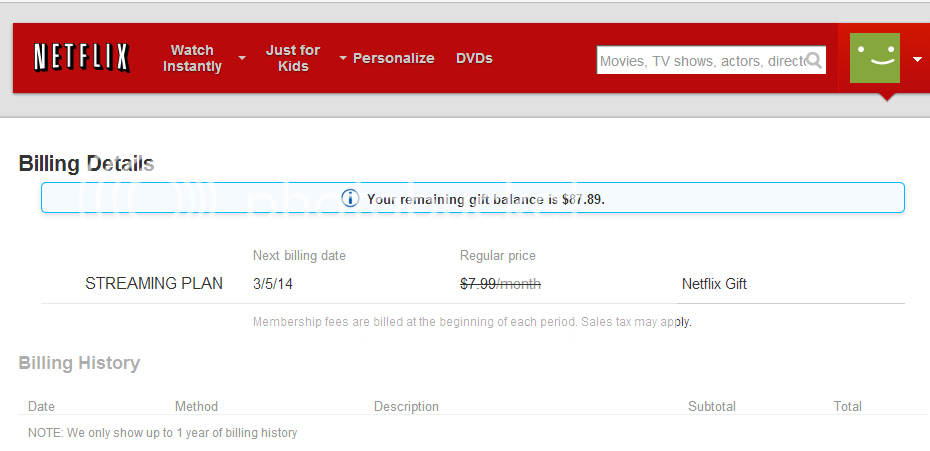Viewport: 930px width, 451px height.
Task: Click the Netflix logo
Action: click(81, 58)
